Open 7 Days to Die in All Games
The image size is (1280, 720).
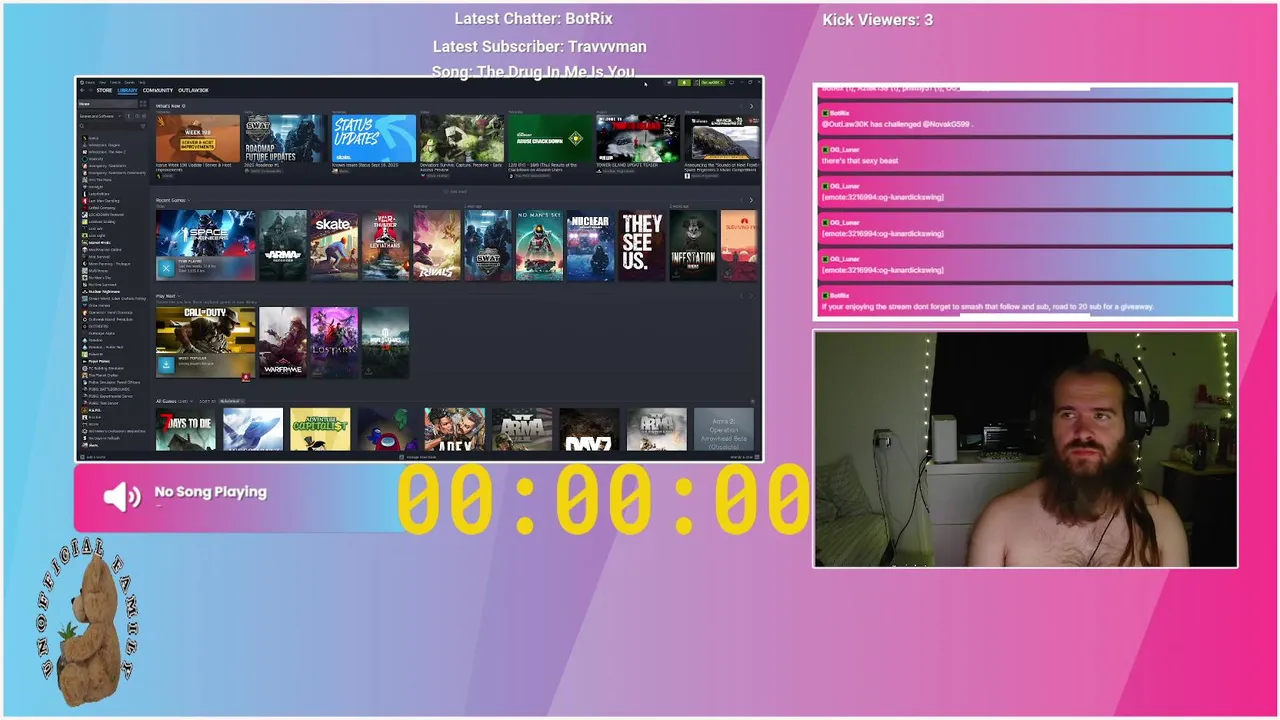[x=186, y=430]
